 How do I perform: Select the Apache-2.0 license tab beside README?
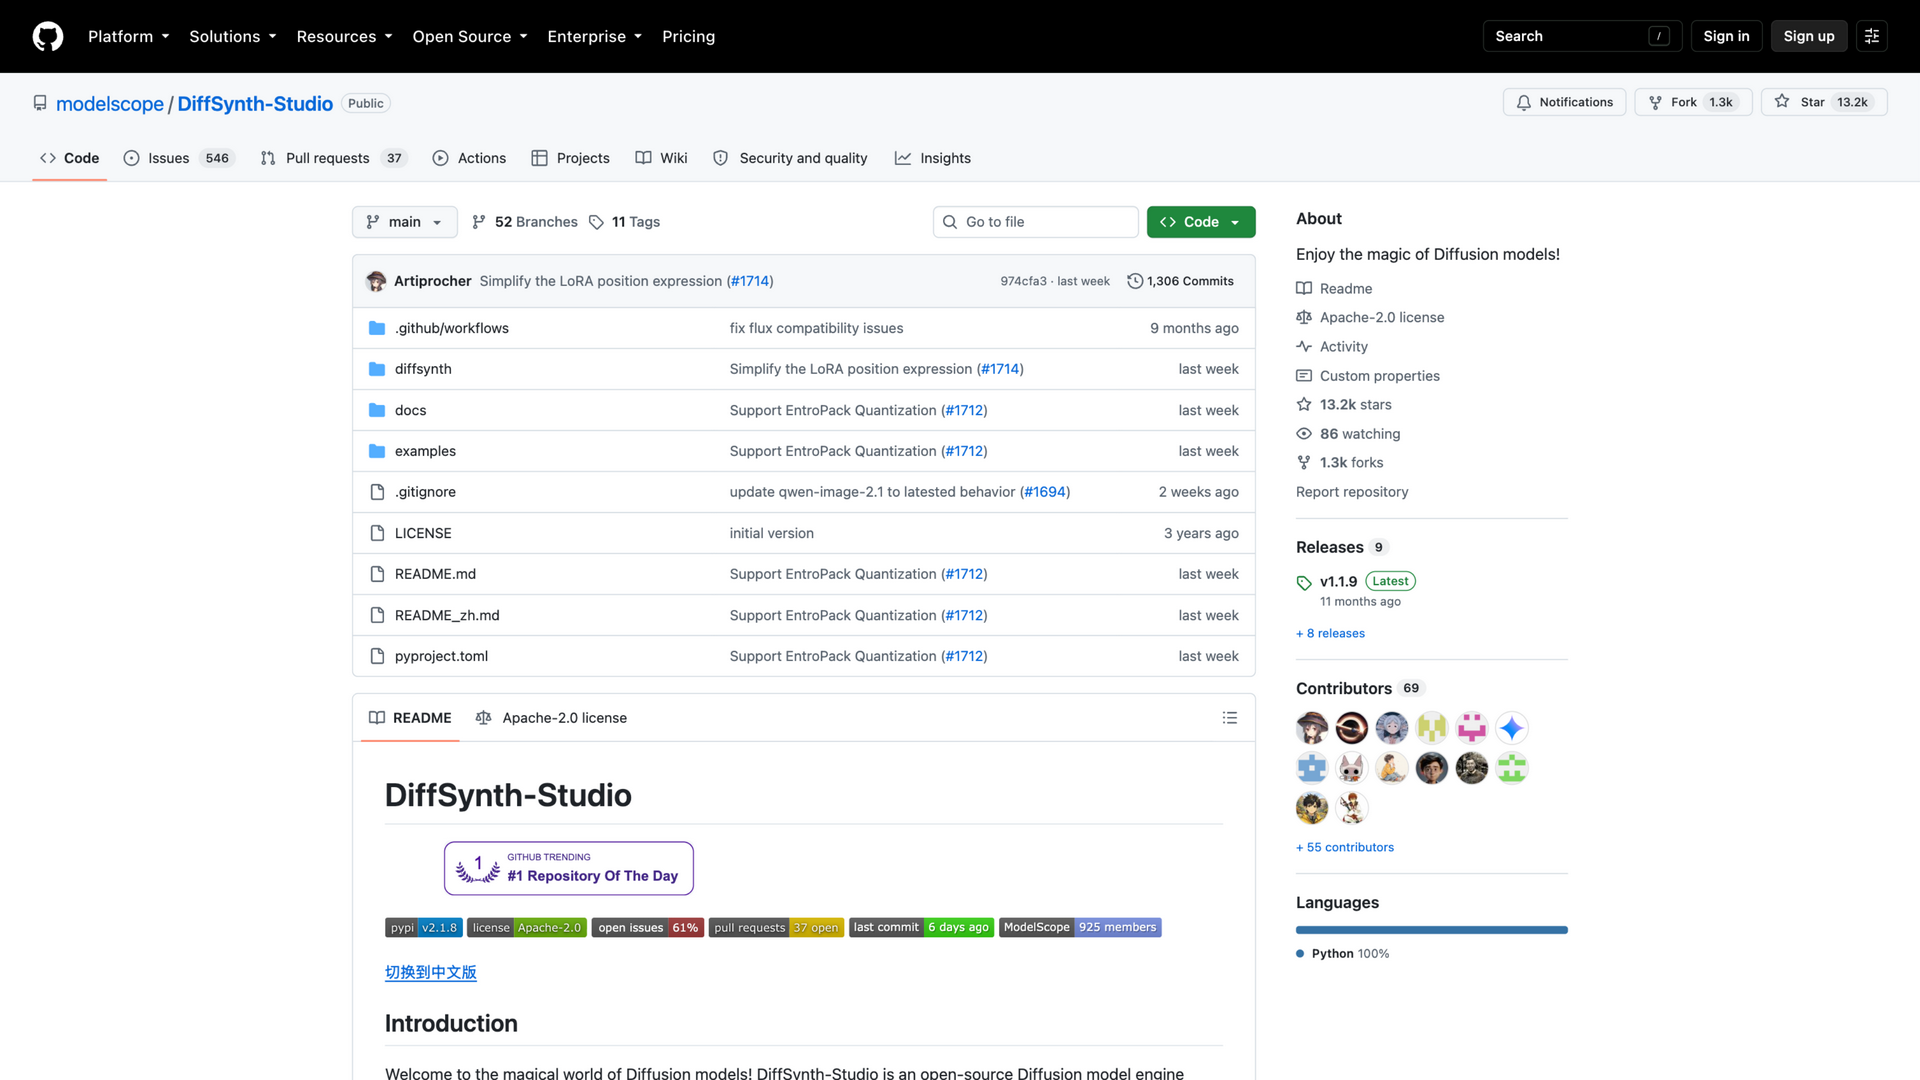click(551, 718)
